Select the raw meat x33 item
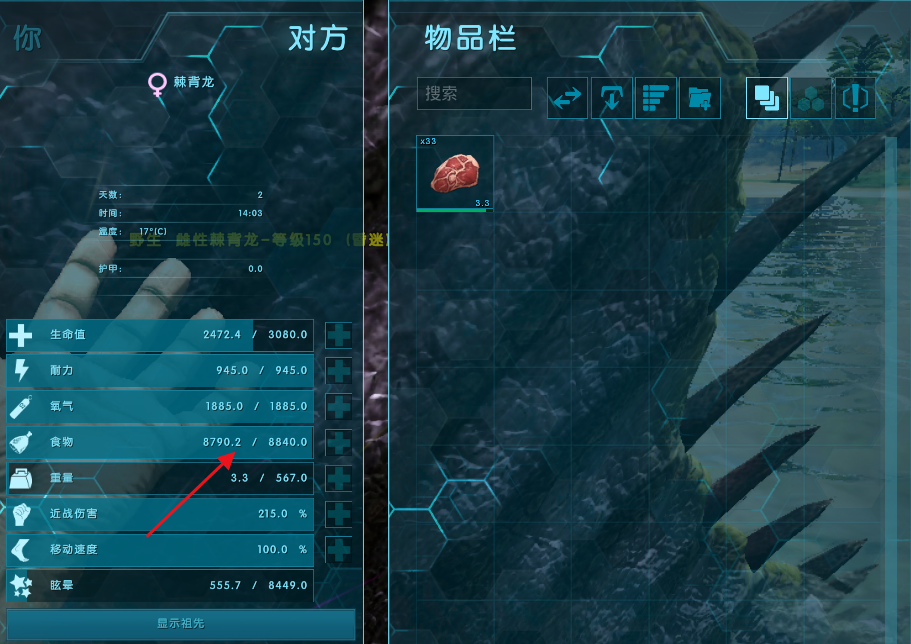 click(x=455, y=173)
